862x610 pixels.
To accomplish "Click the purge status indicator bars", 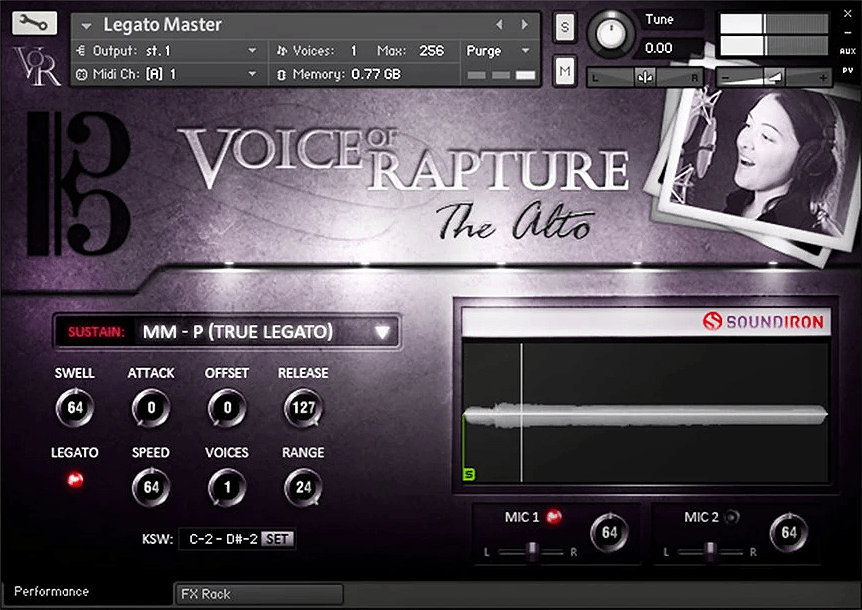I will click(x=501, y=75).
